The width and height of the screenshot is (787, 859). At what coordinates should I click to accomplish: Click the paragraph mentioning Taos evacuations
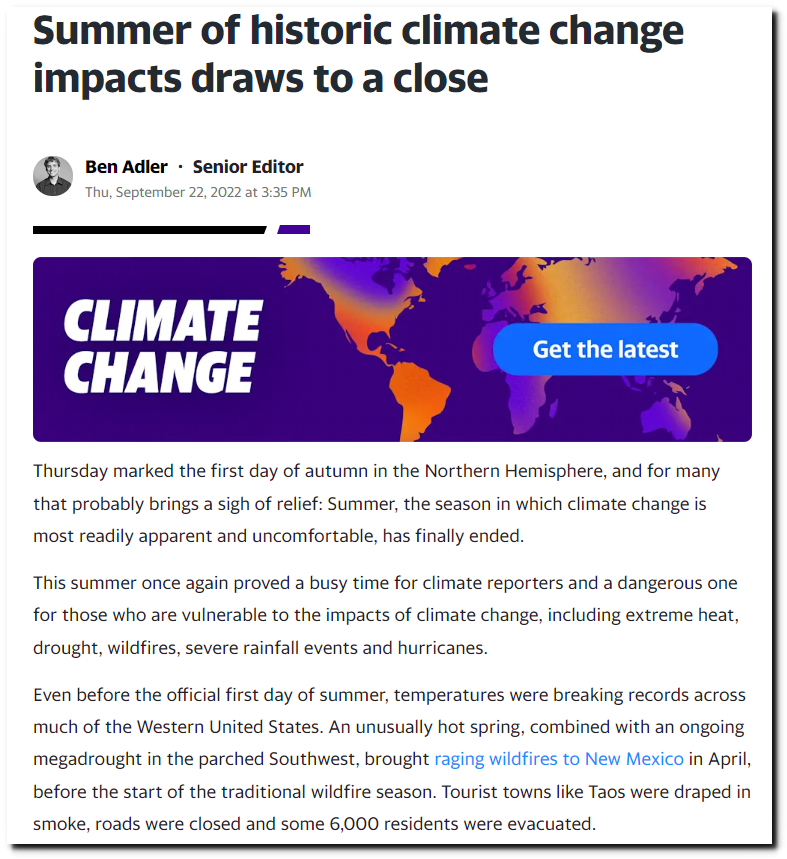(392, 759)
